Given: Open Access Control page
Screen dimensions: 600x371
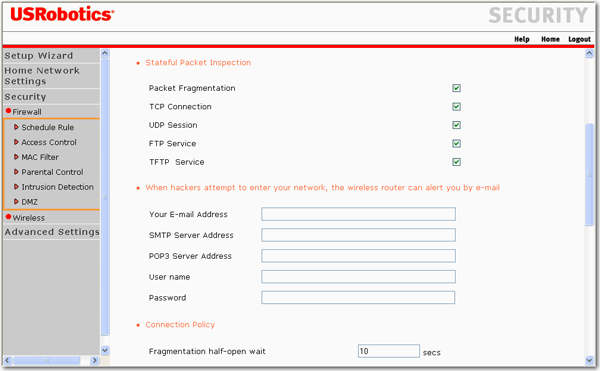Looking at the screenshot, I should tap(49, 142).
